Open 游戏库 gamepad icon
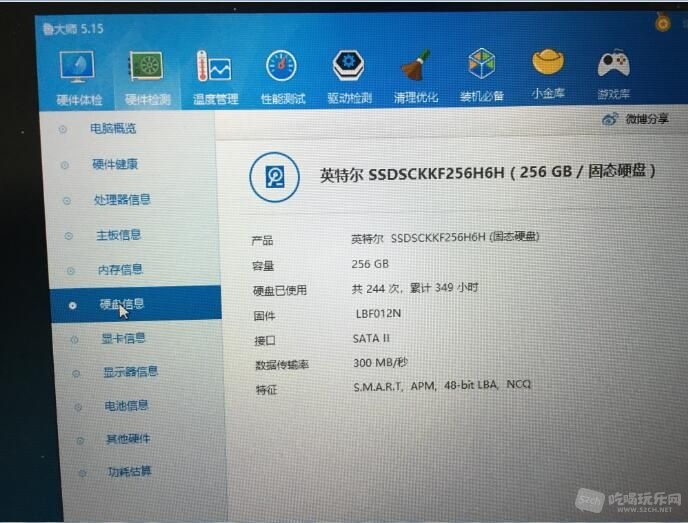 pos(613,63)
